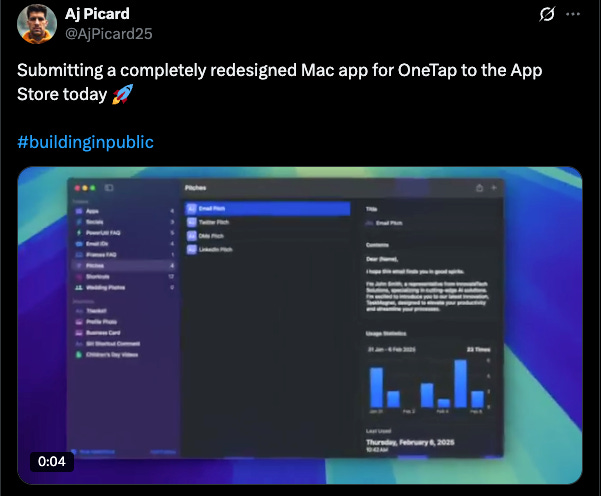The height and width of the screenshot is (496, 601).
Task: Open the @AjPicard25 handle link
Action: point(108,34)
